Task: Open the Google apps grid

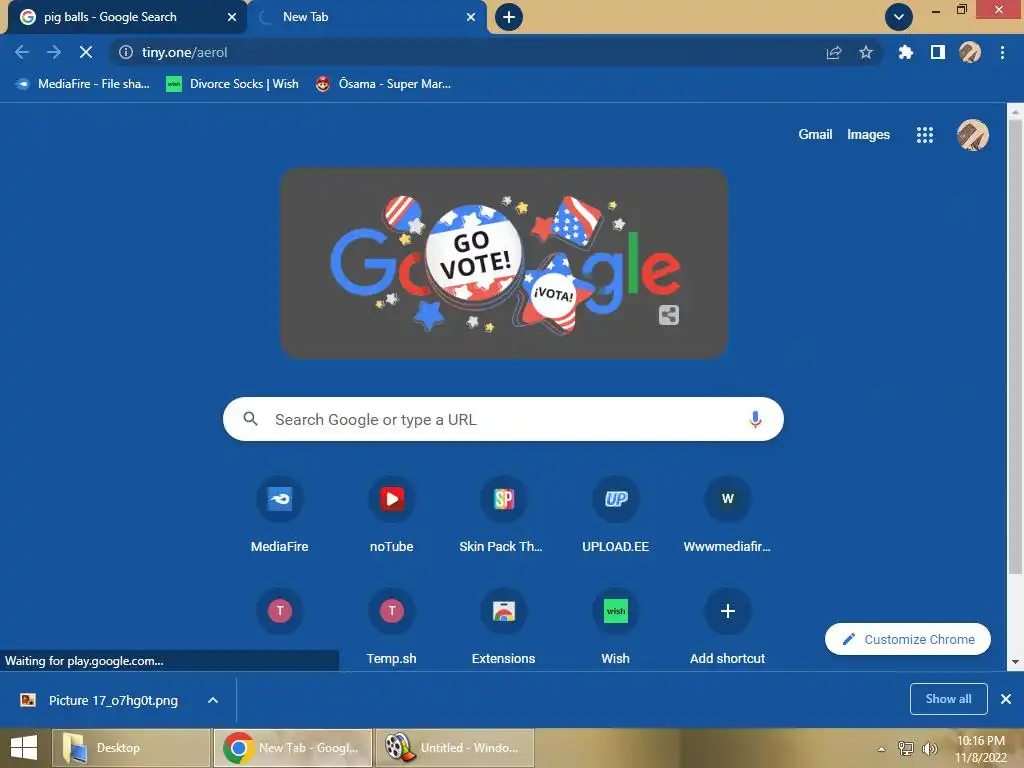Action: (x=925, y=135)
